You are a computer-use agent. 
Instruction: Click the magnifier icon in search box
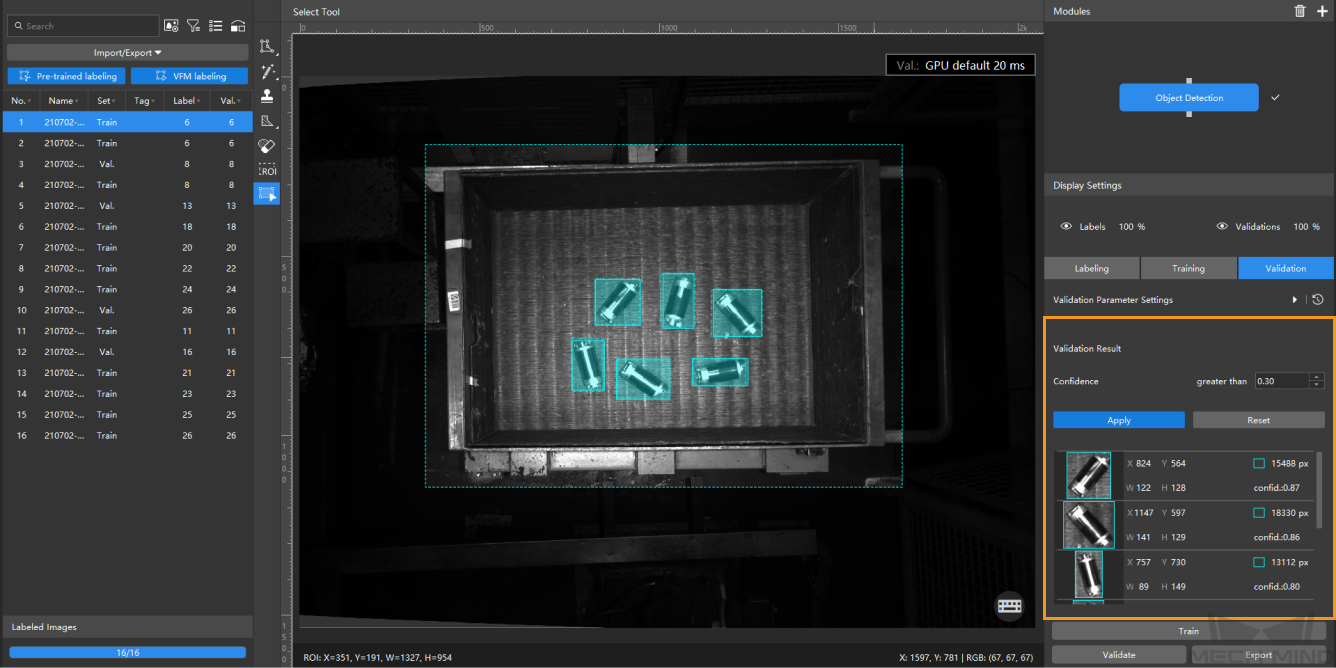click(19, 26)
